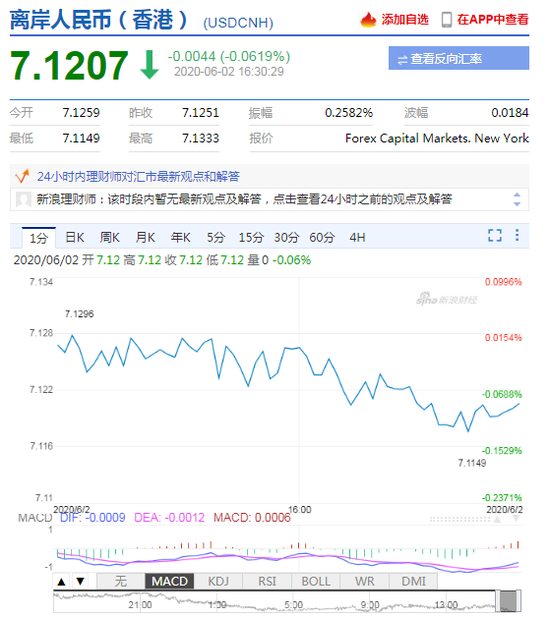Select the RSI indicator
The height and width of the screenshot is (617, 550).
pyautogui.click(x=267, y=581)
